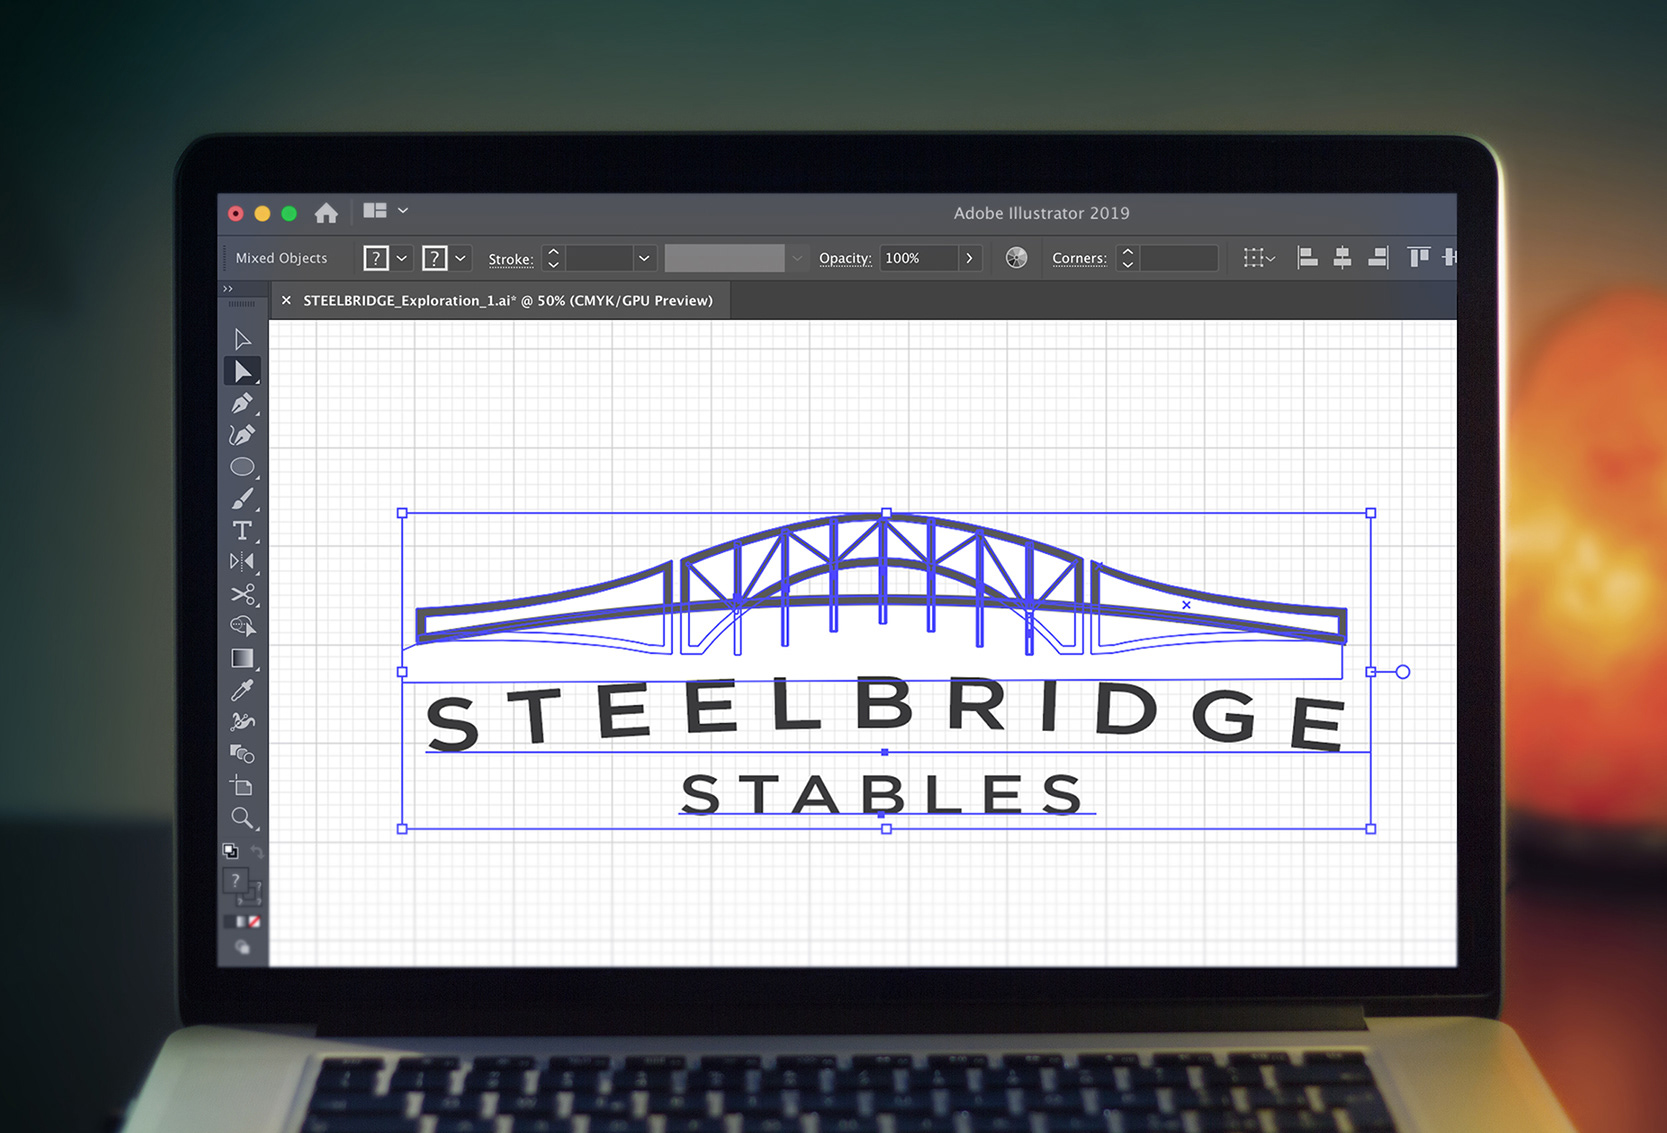This screenshot has height=1133, width=1667.
Task: Select the Direct Selection tool
Action: pyautogui.click(x=242, y=371)
